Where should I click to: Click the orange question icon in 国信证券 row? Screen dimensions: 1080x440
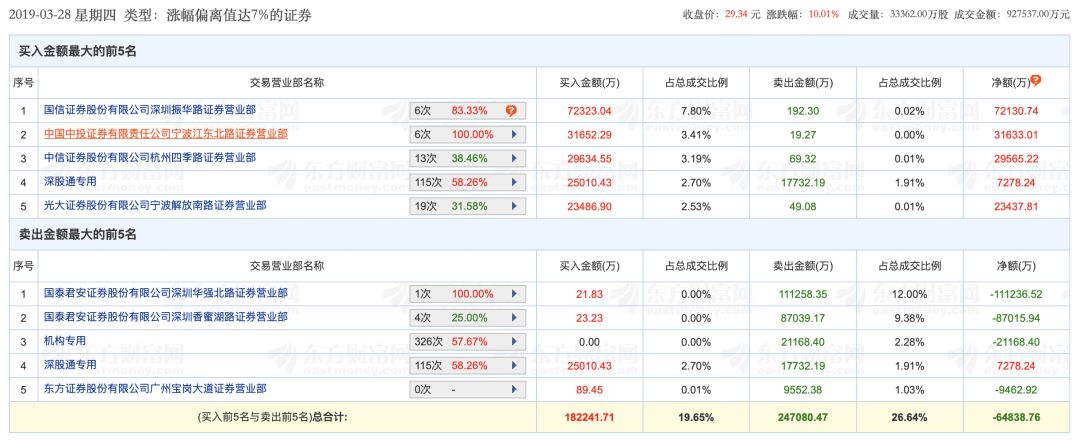[510, 110]
